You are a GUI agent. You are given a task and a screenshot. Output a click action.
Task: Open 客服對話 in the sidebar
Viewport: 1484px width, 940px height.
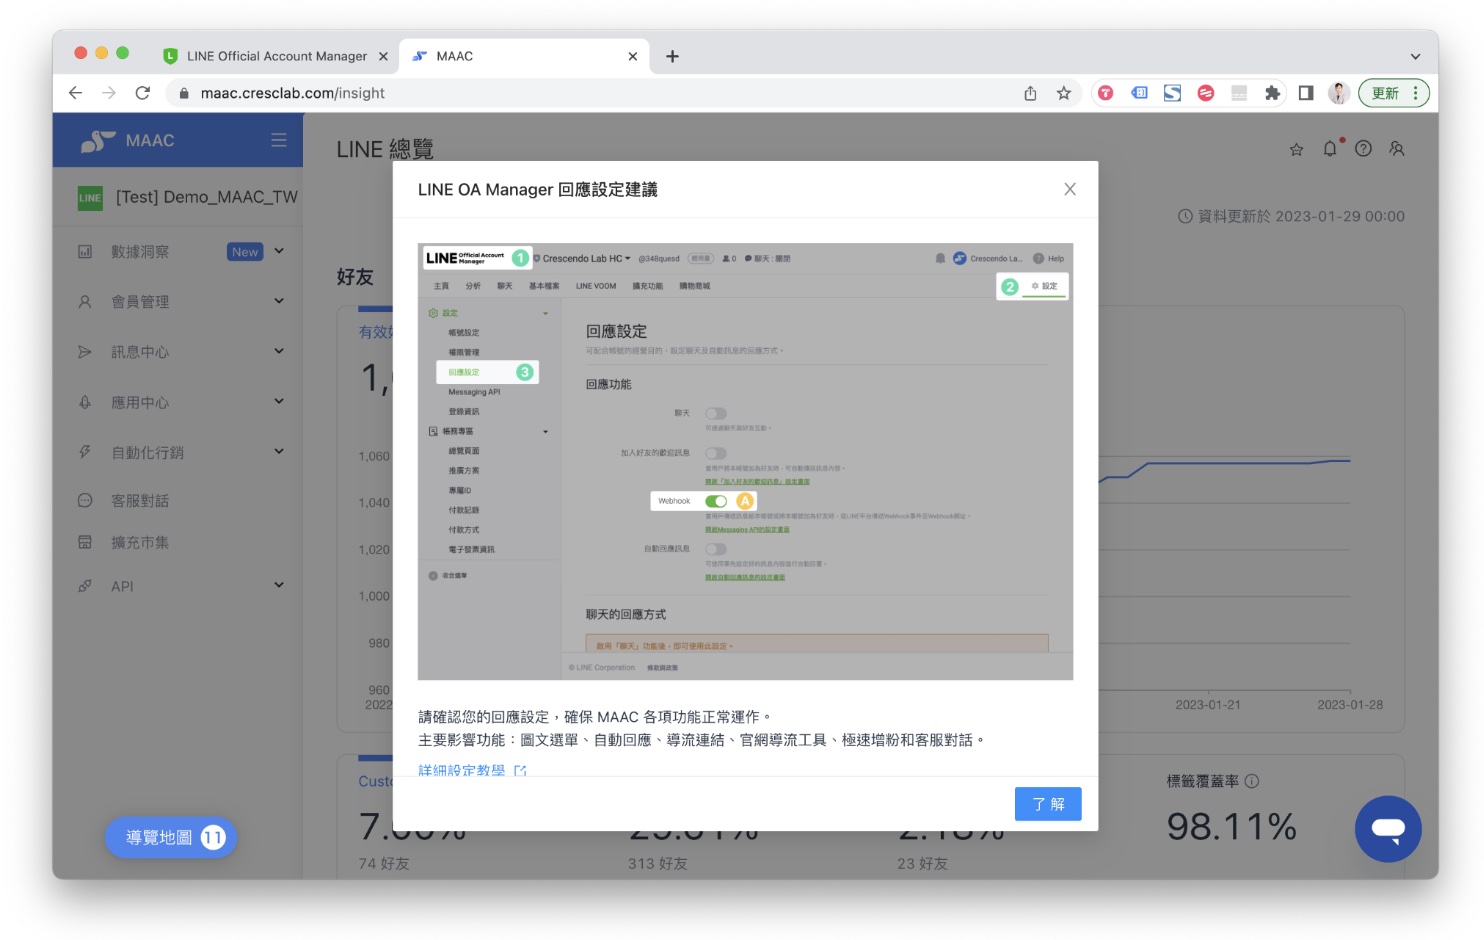tap(140, 501)
